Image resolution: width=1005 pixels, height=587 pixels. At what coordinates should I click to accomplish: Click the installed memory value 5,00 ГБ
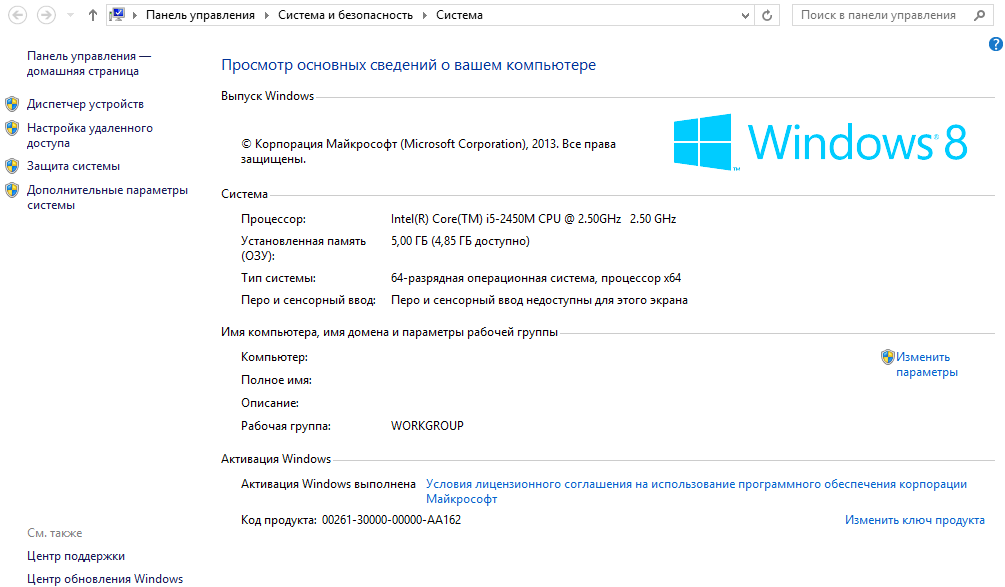tap(460, 242)
